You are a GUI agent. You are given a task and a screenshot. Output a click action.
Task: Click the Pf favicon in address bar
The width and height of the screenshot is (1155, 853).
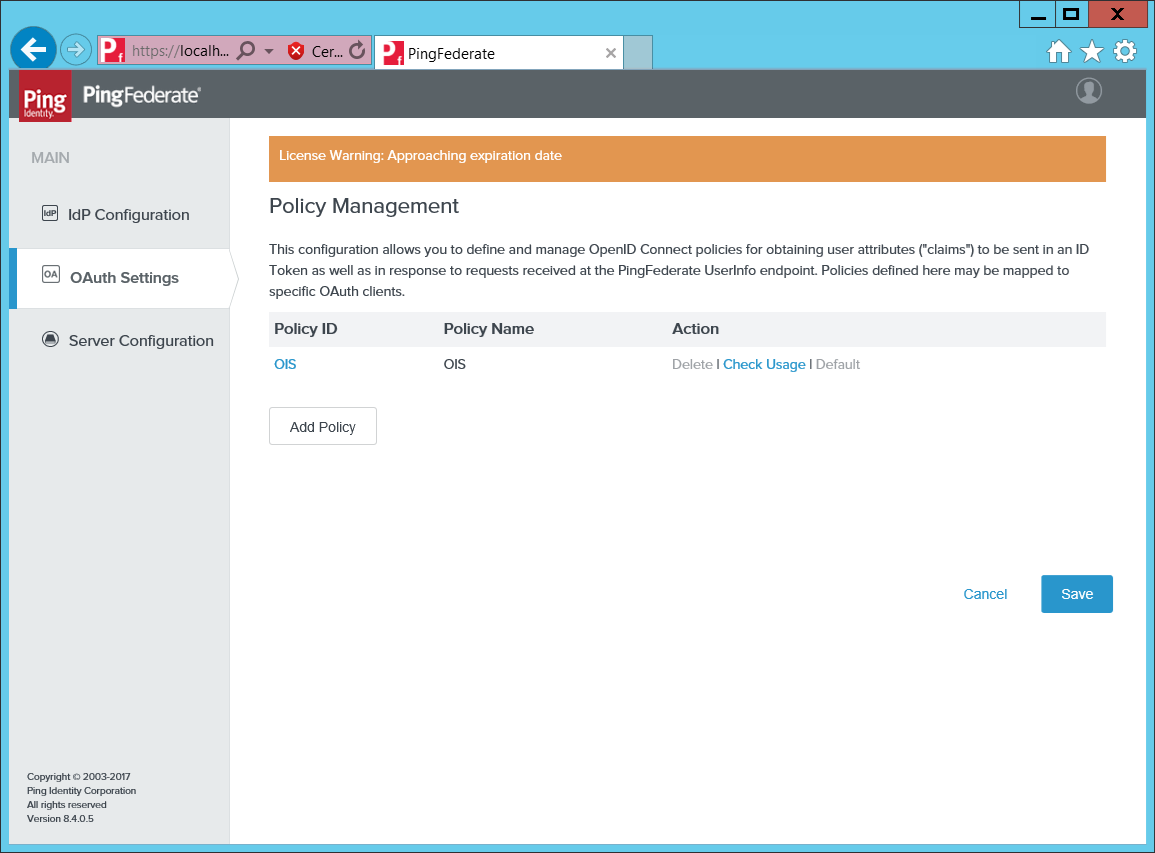pyautogui.click(x=113, y=50)
